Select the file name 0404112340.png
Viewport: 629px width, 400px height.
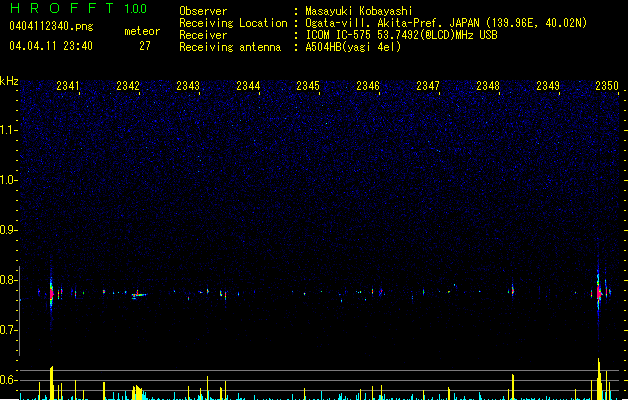point(51,26)
